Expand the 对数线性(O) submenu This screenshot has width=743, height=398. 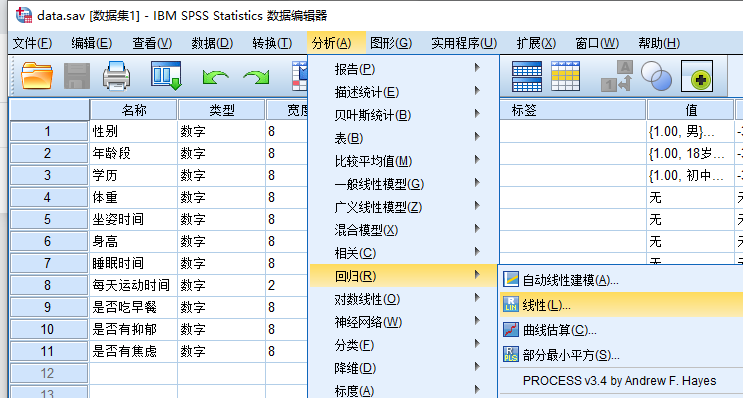click(404, 299)
